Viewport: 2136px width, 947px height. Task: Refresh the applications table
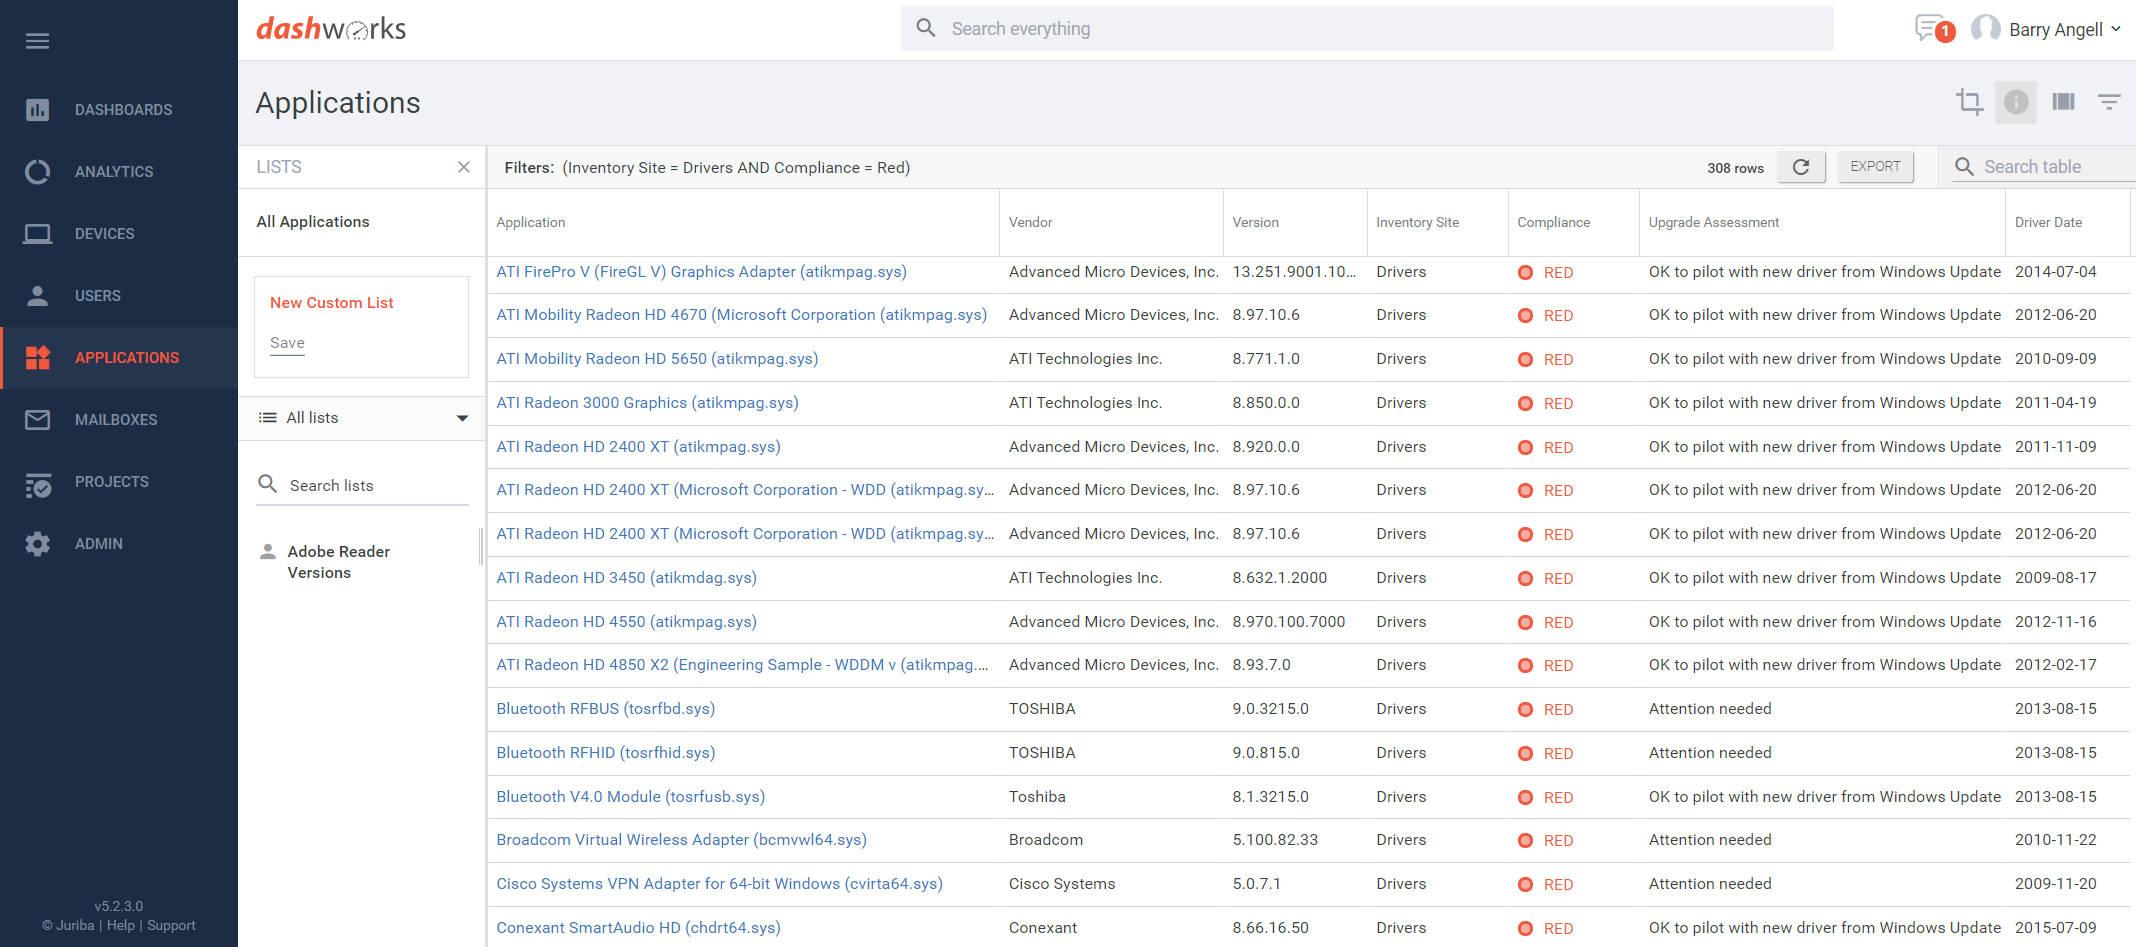1801,167
